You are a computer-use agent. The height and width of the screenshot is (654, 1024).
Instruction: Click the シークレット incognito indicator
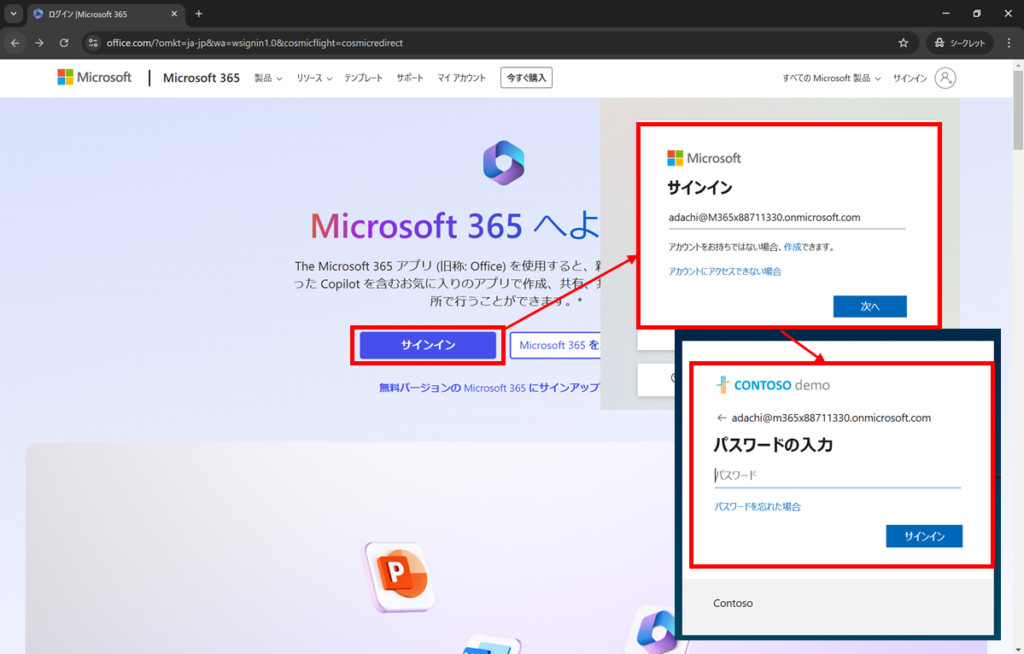coord(959,43)
